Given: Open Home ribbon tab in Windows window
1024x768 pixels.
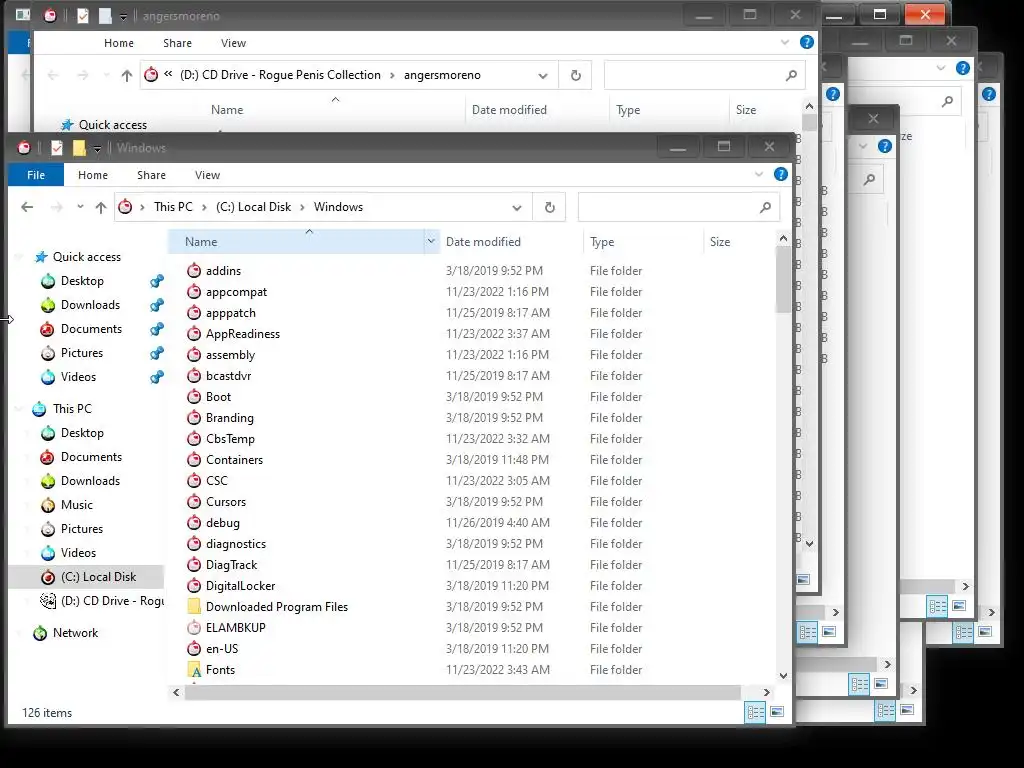Looking at the screenshot, I should pos(93,175).
